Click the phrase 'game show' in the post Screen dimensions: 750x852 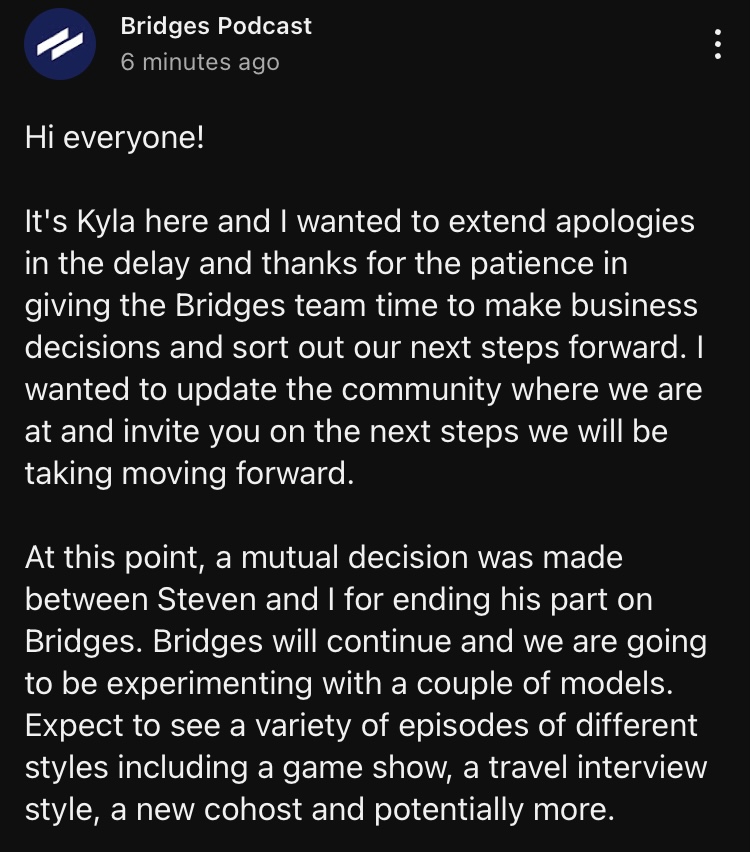(367, 768)
